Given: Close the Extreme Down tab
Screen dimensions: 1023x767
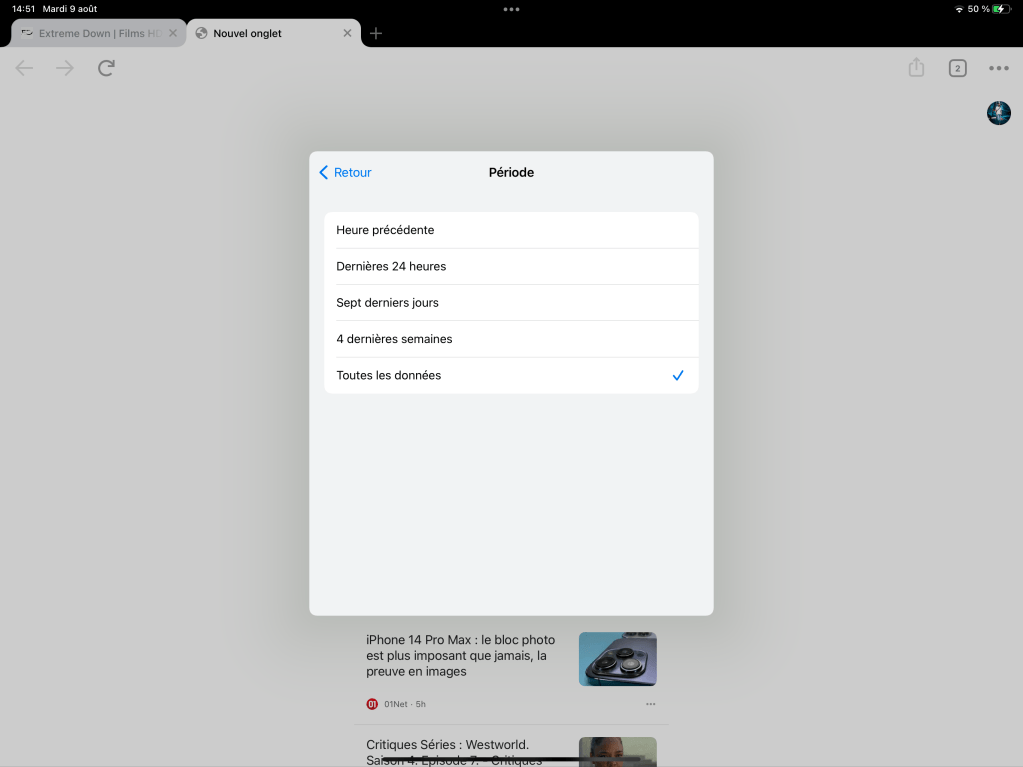Looking at the screenshot, I should (x=173, y=33).
